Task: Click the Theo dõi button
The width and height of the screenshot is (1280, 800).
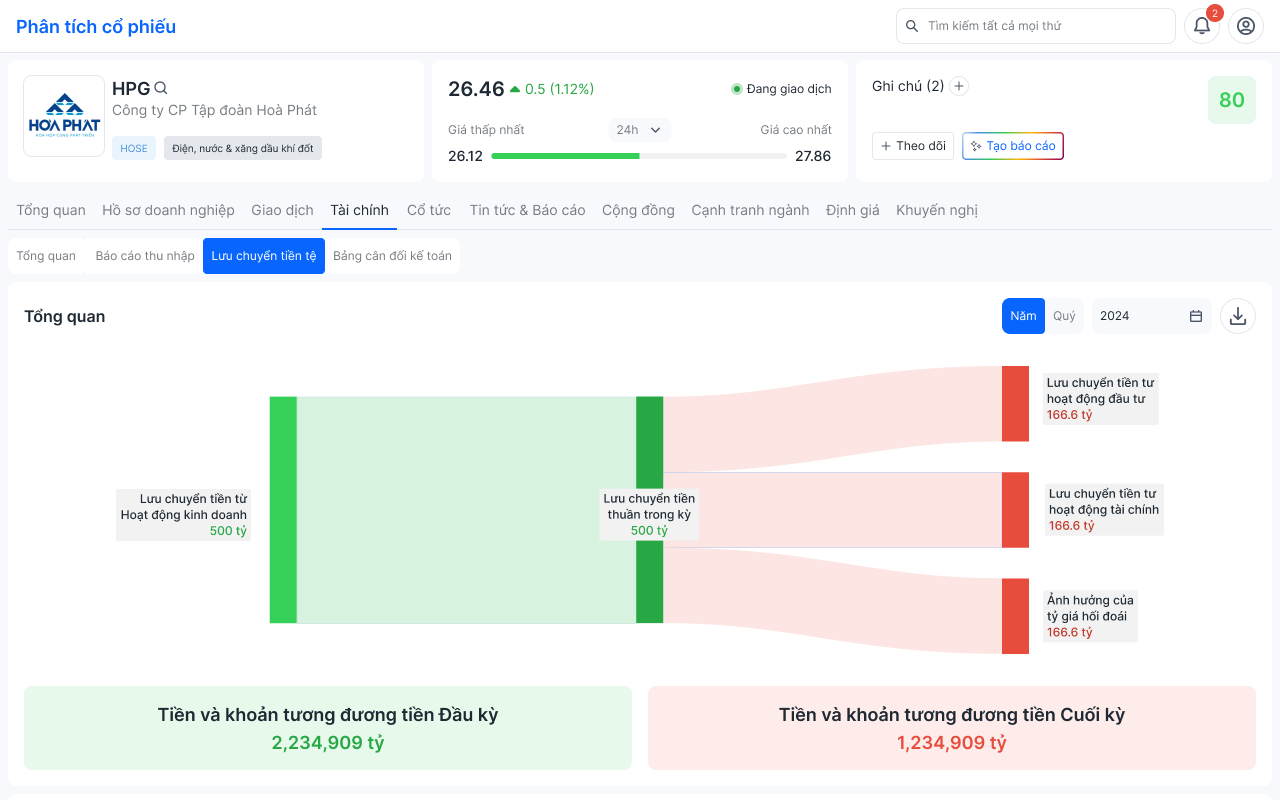Action: (912, 146)
